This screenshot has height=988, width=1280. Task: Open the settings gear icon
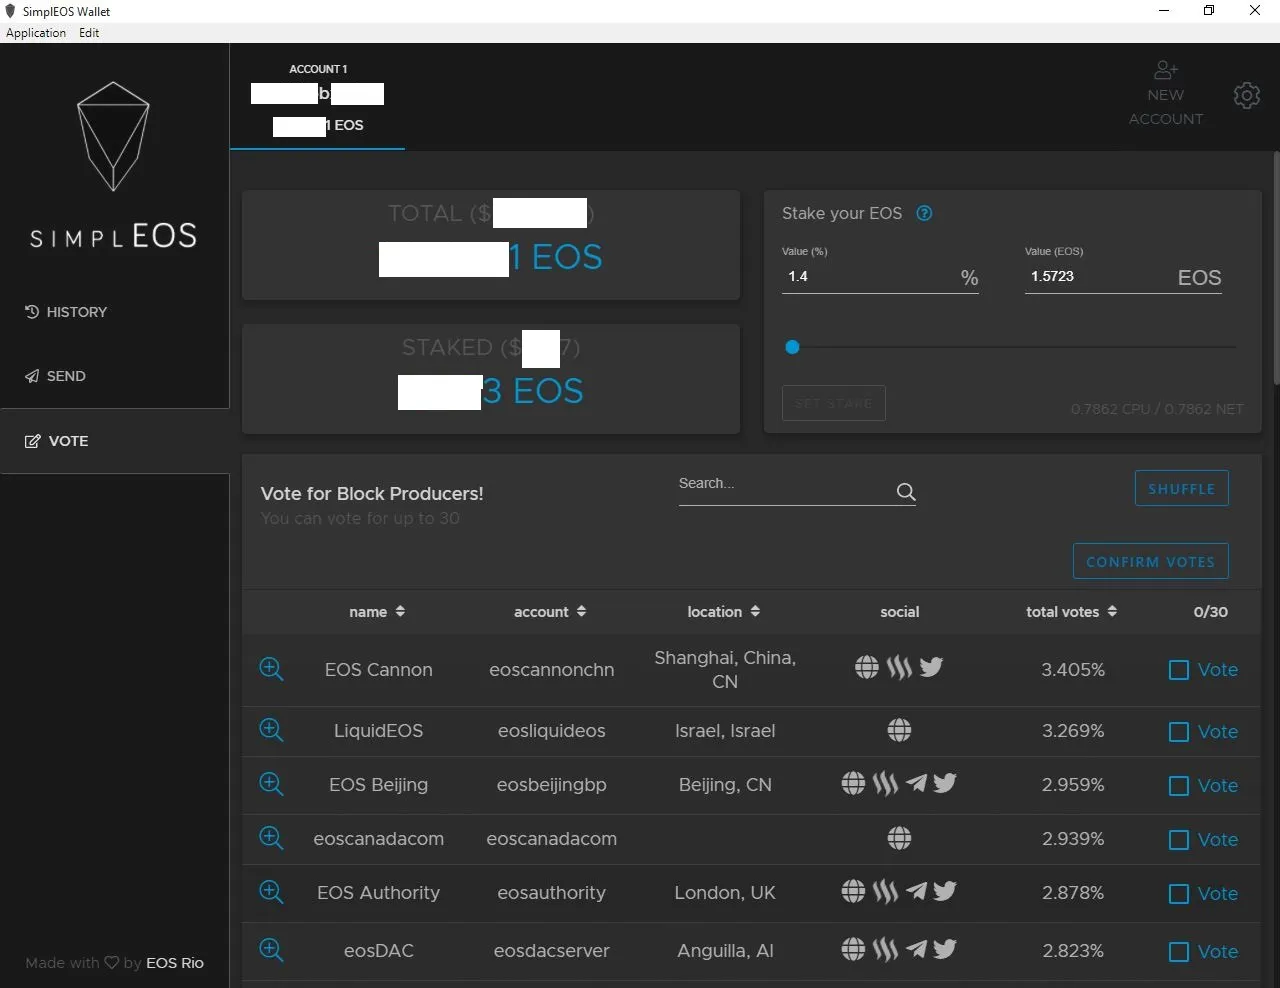[x=1247, y=95]
